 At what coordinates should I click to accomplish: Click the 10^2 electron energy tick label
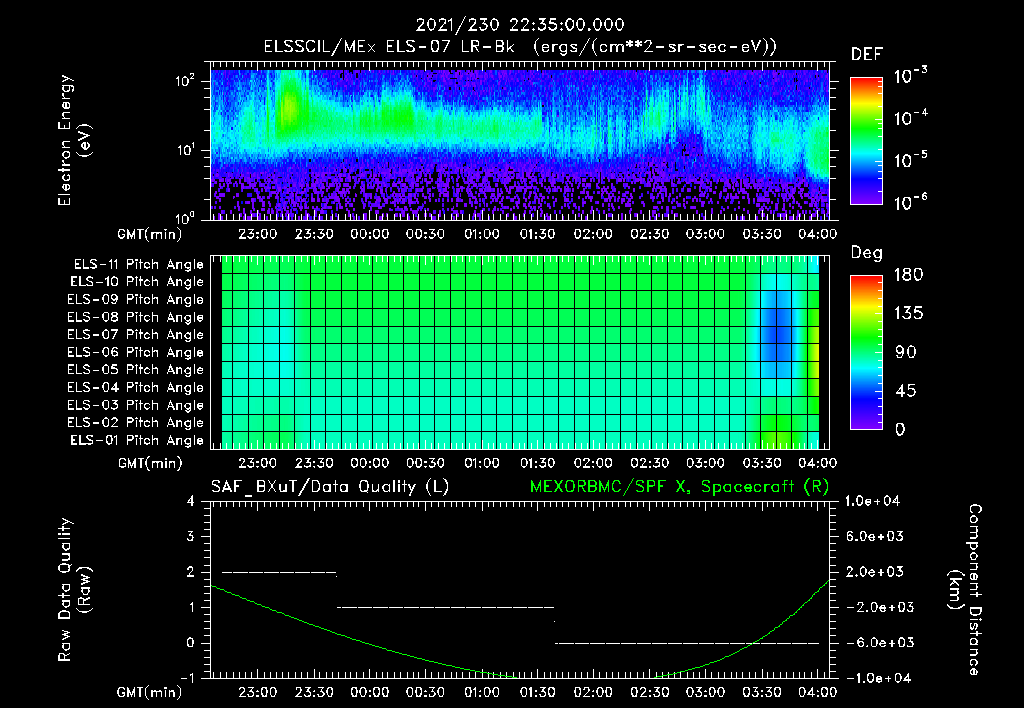tap(185, 82)
